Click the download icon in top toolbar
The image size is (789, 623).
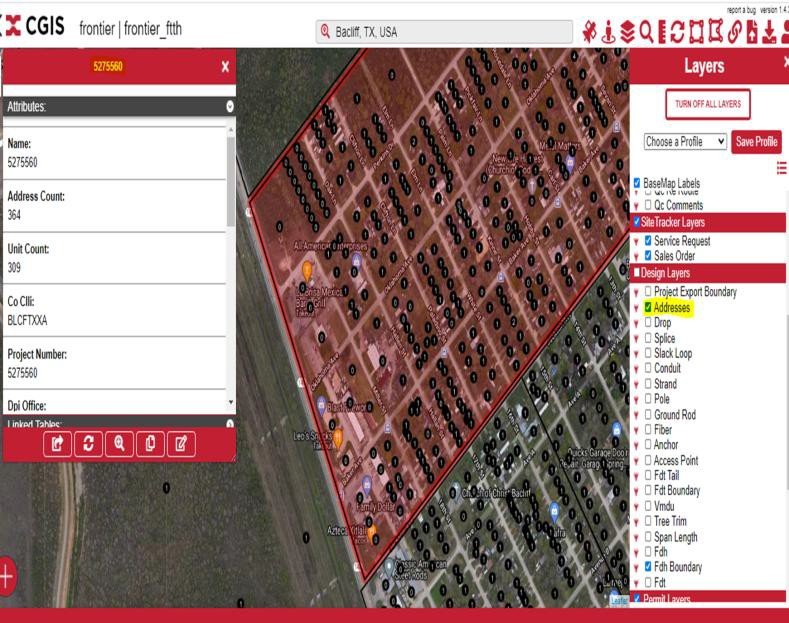click(x=769, y=31)
